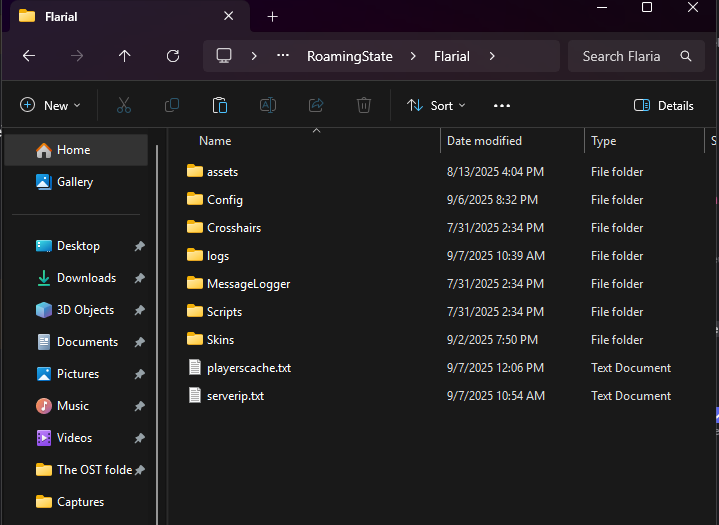Viewport: 719px width, 525px height.
Task: Click the Paste clipboard icon
Action: pyautogui.click(x=220, y=105)
